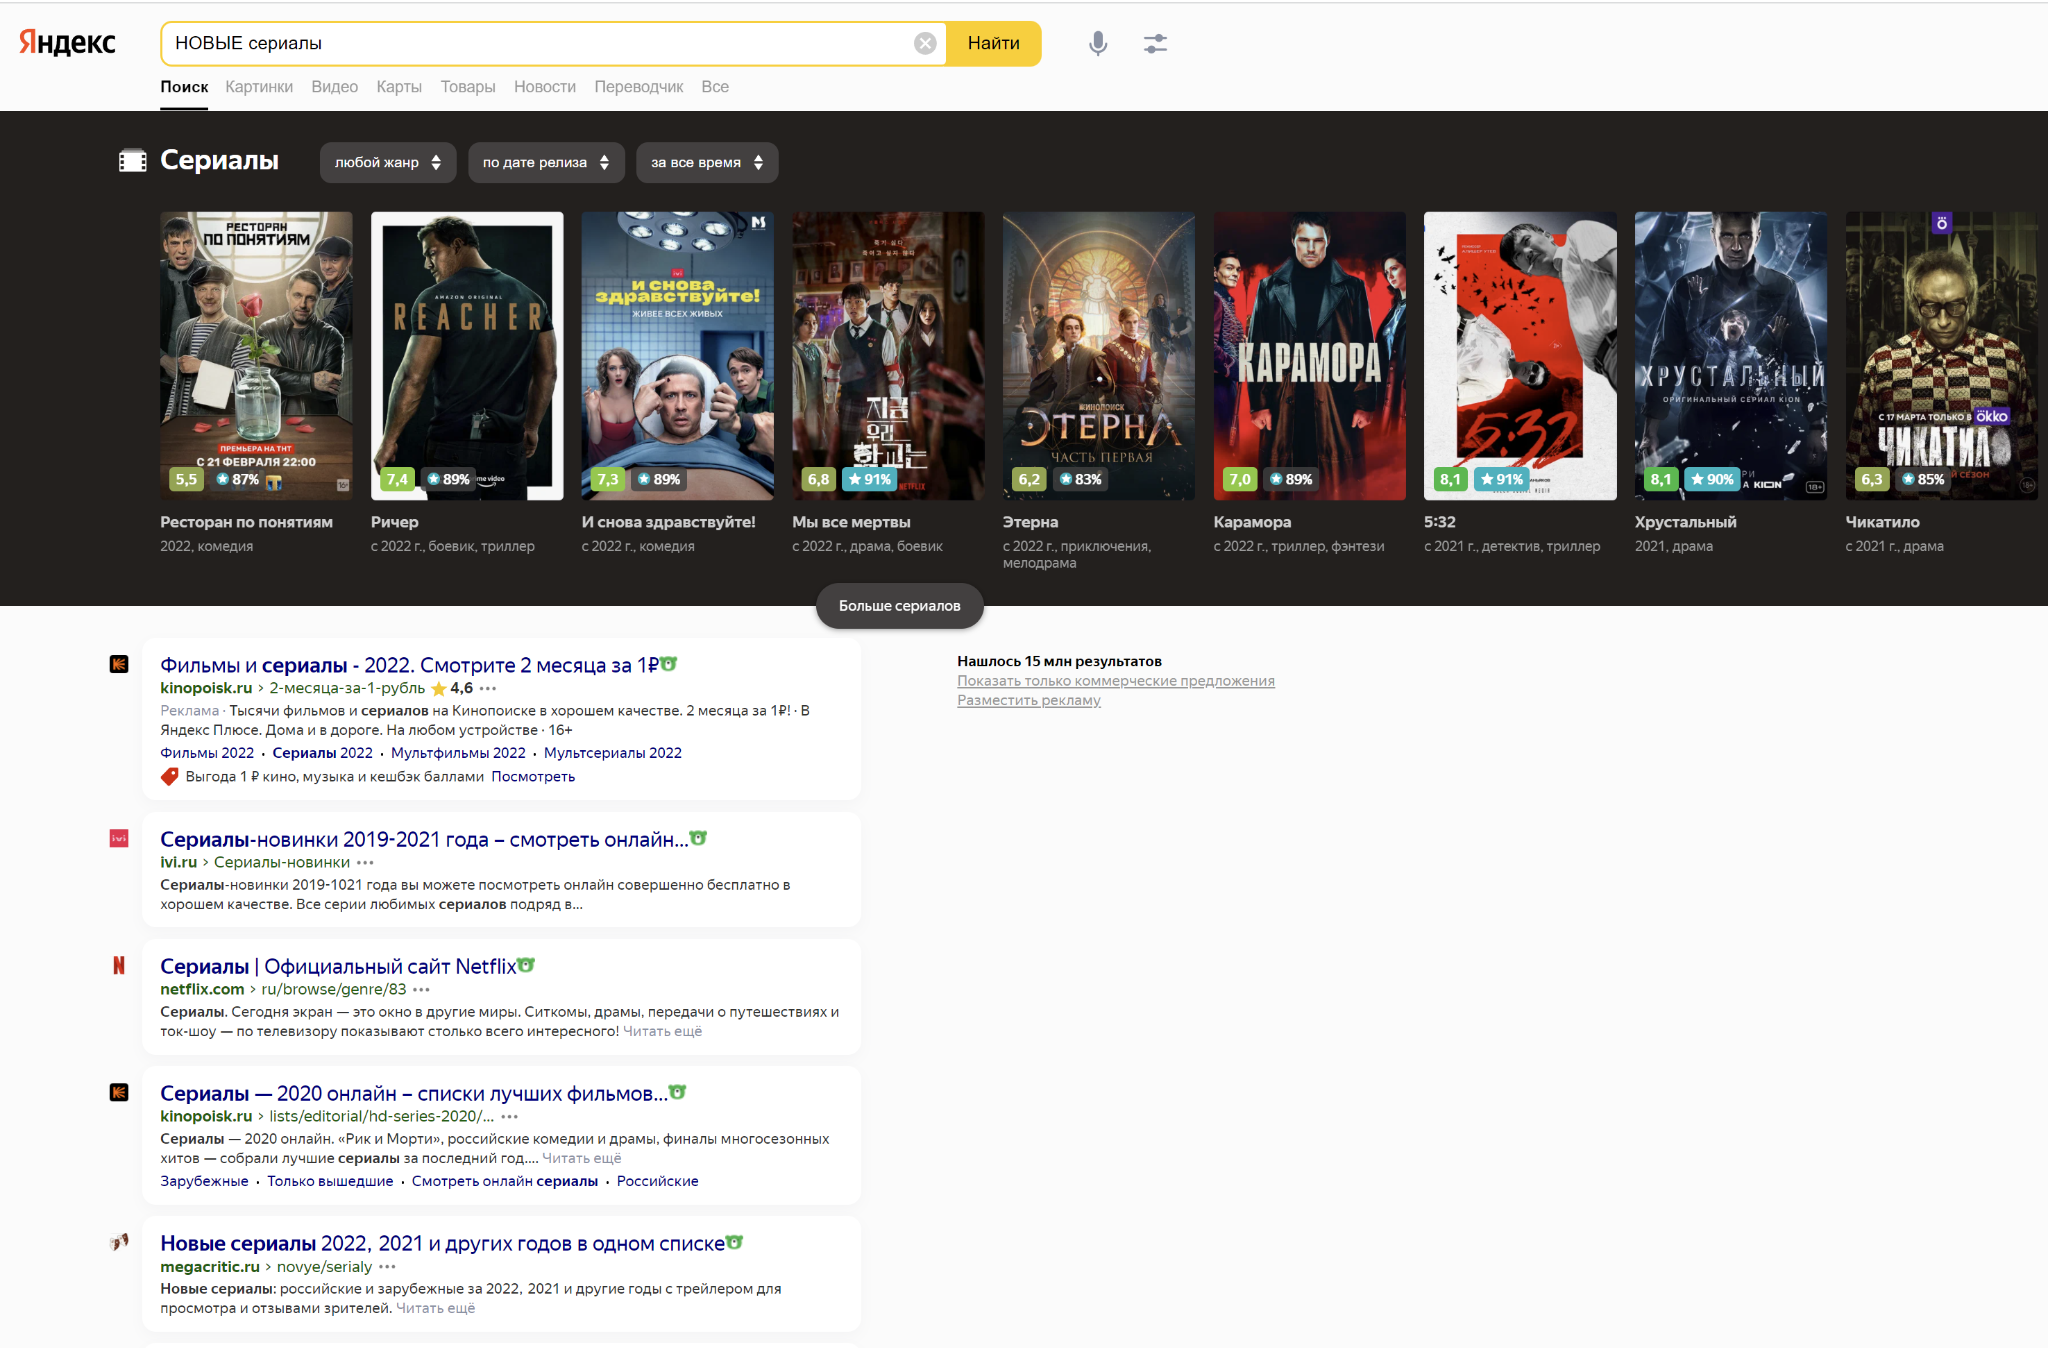Open the genre dropdown 'любой жанр'

[388, 162]
